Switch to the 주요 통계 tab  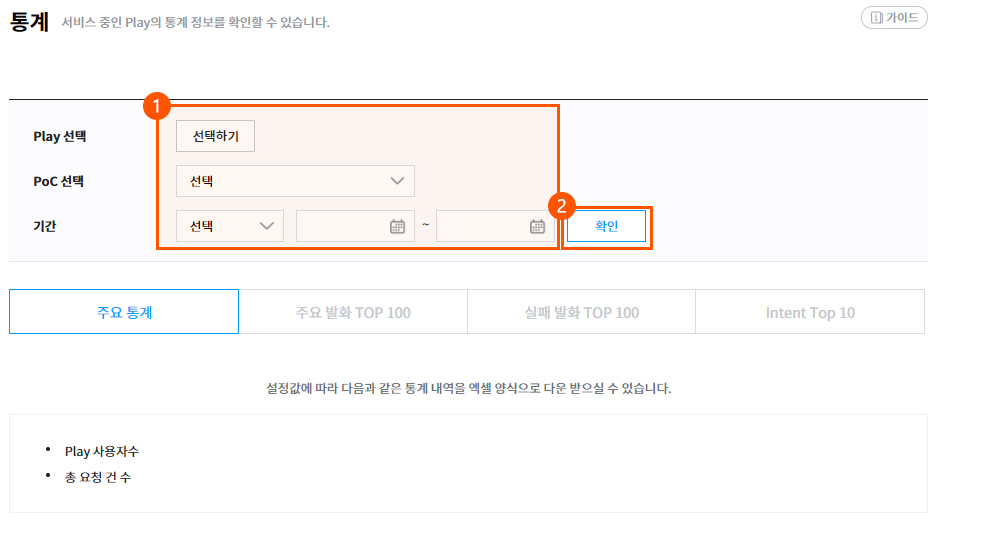pyautogui.click(x=124, y=312)
